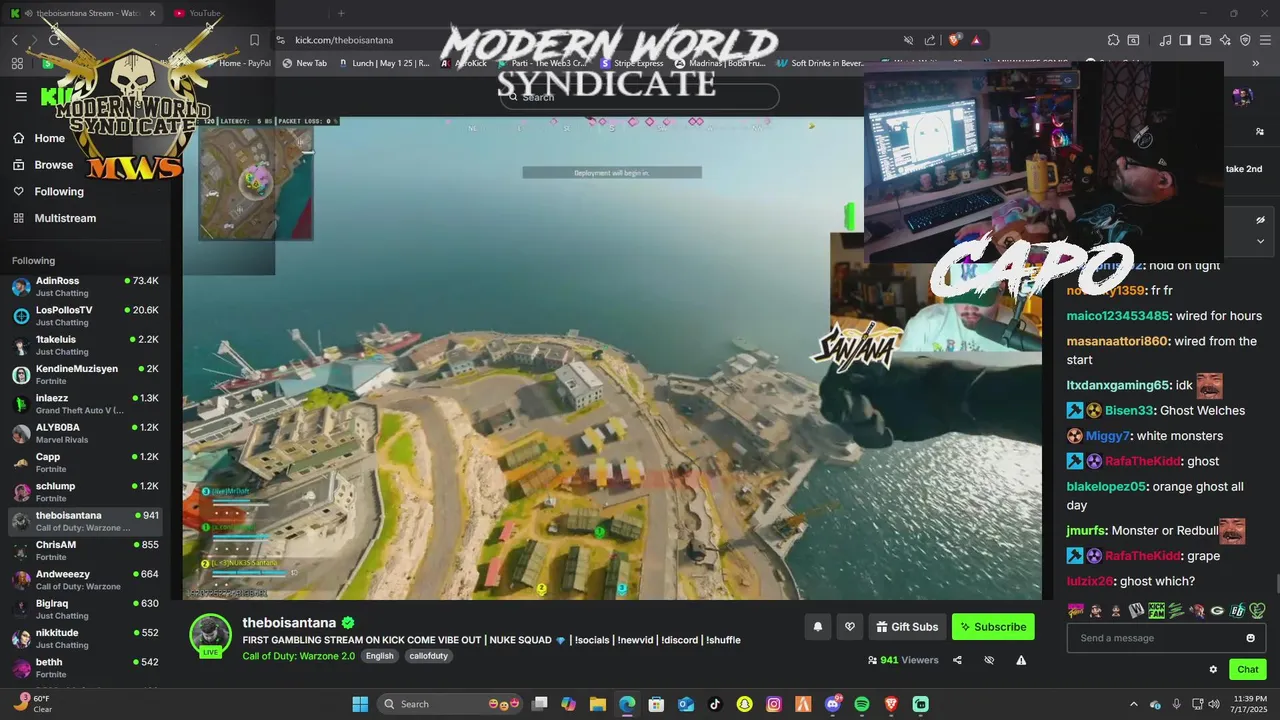Show hidden system tray icons chevron
Screen dimensions: 1280x720
click(x=1133, y=704)
